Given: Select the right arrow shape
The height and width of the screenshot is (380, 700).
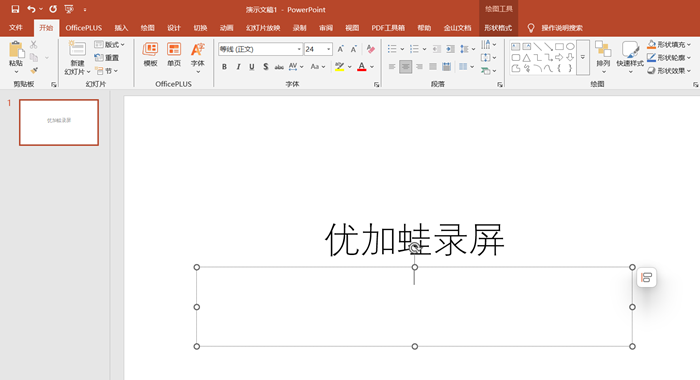Looking at the screenshot, I should click(x=559, y=58).
